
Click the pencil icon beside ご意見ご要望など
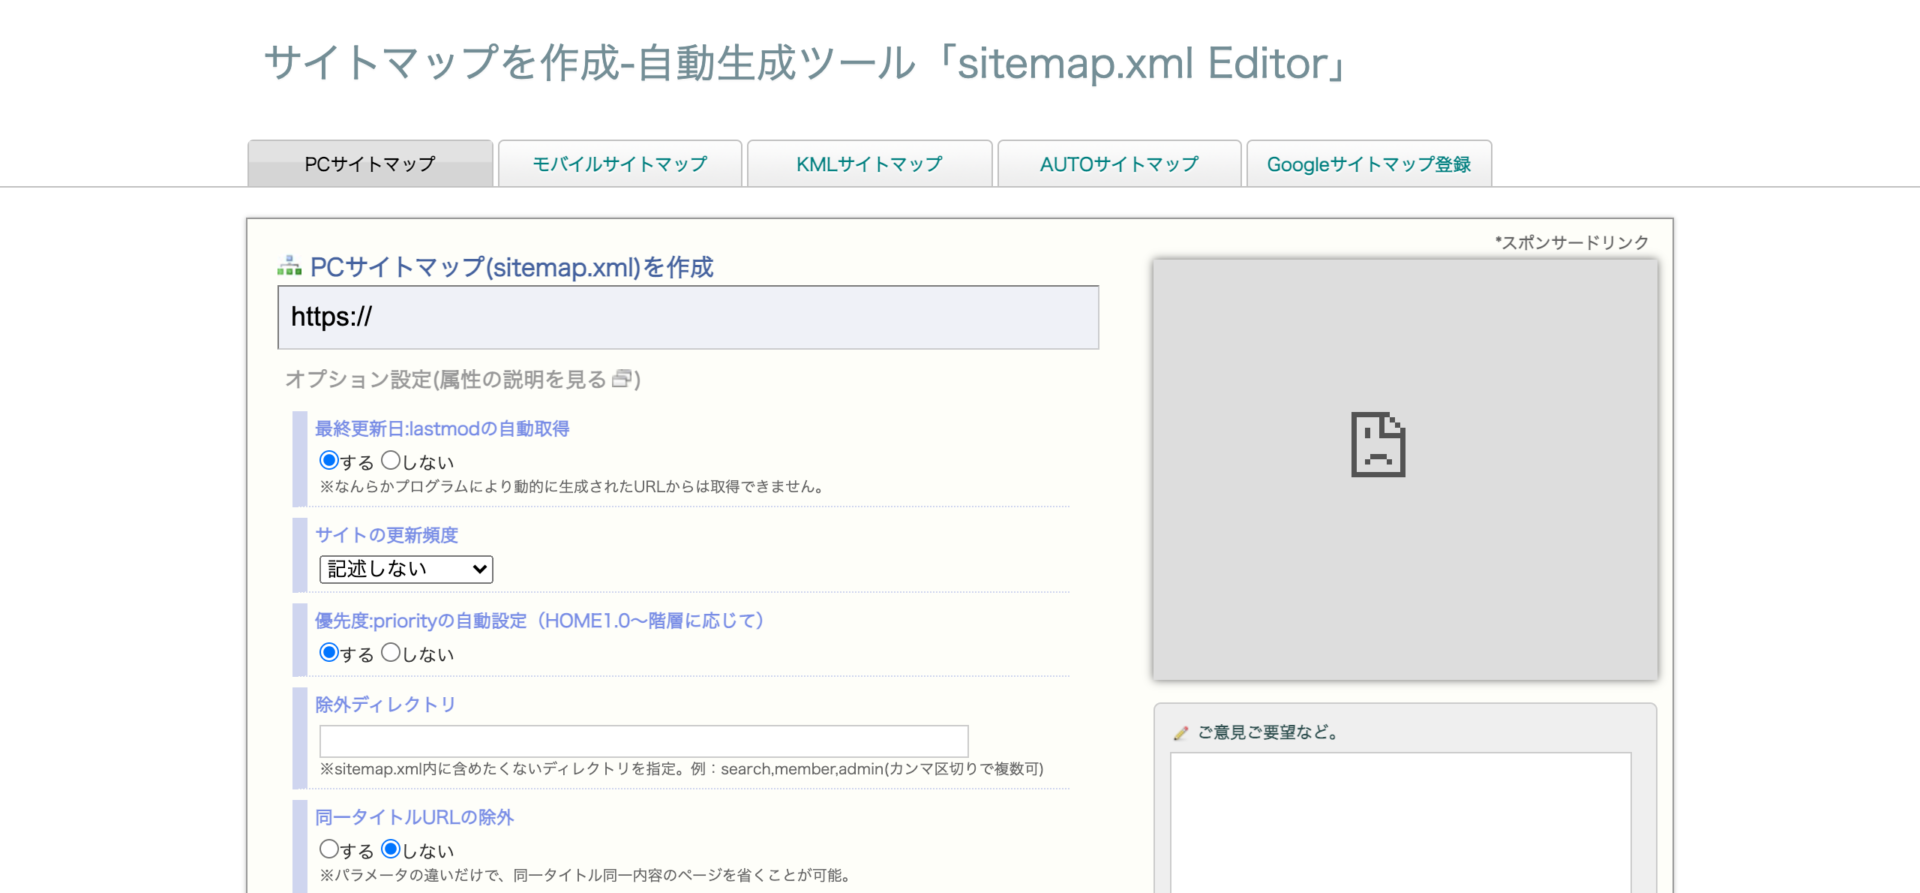1181,733
